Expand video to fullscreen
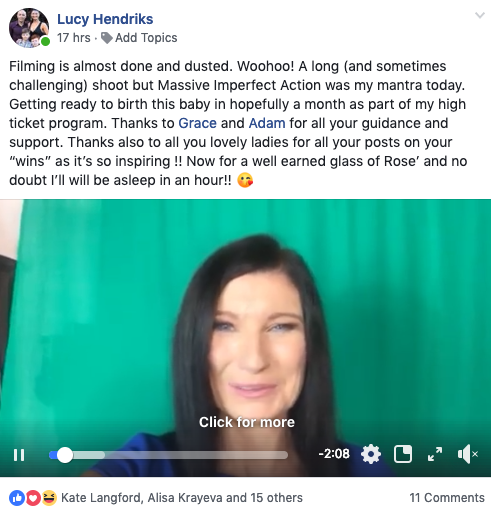The height and width of the screenshot is (516, 491). (435, 454)
